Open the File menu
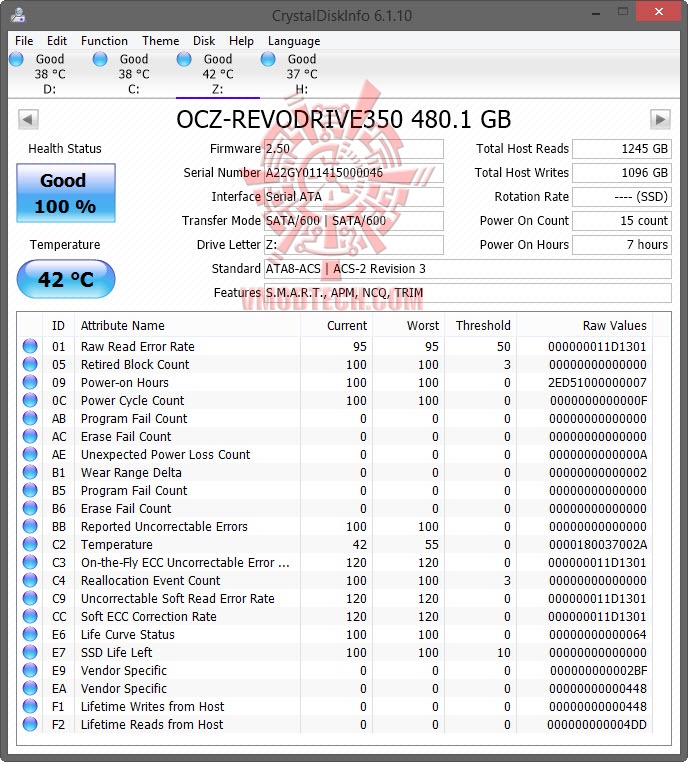Screen dimensions: 688x762 [24, 41]
